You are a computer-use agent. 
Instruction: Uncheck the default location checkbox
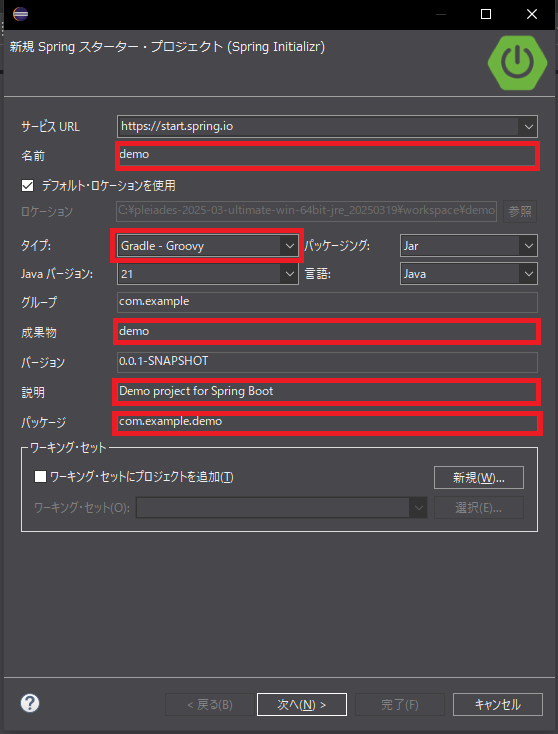(x=28, y=185)
